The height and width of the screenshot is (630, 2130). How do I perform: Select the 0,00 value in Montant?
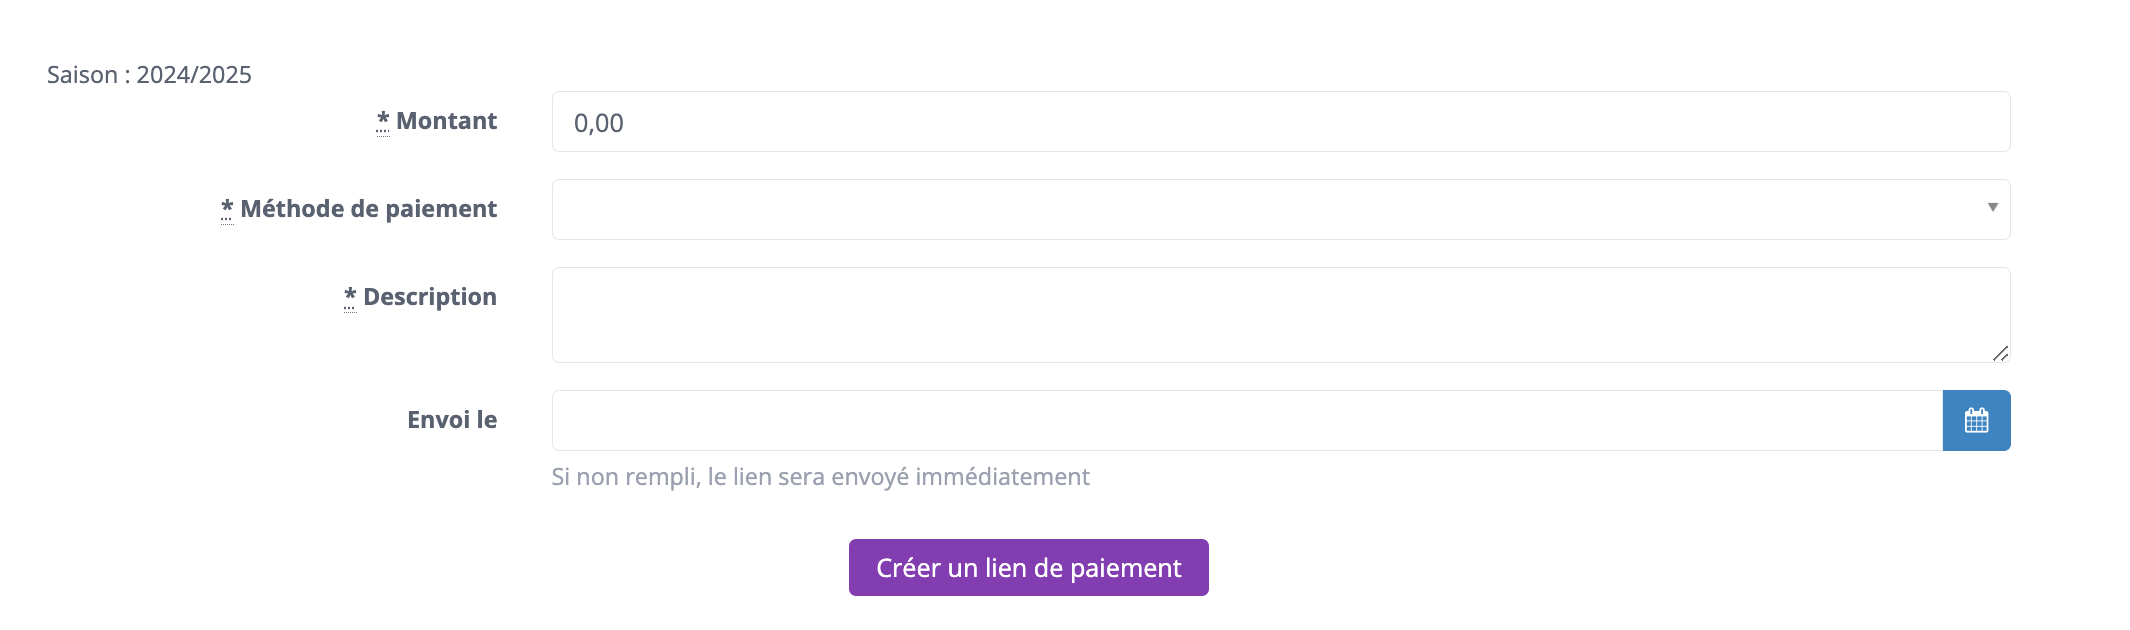[598, 123]
